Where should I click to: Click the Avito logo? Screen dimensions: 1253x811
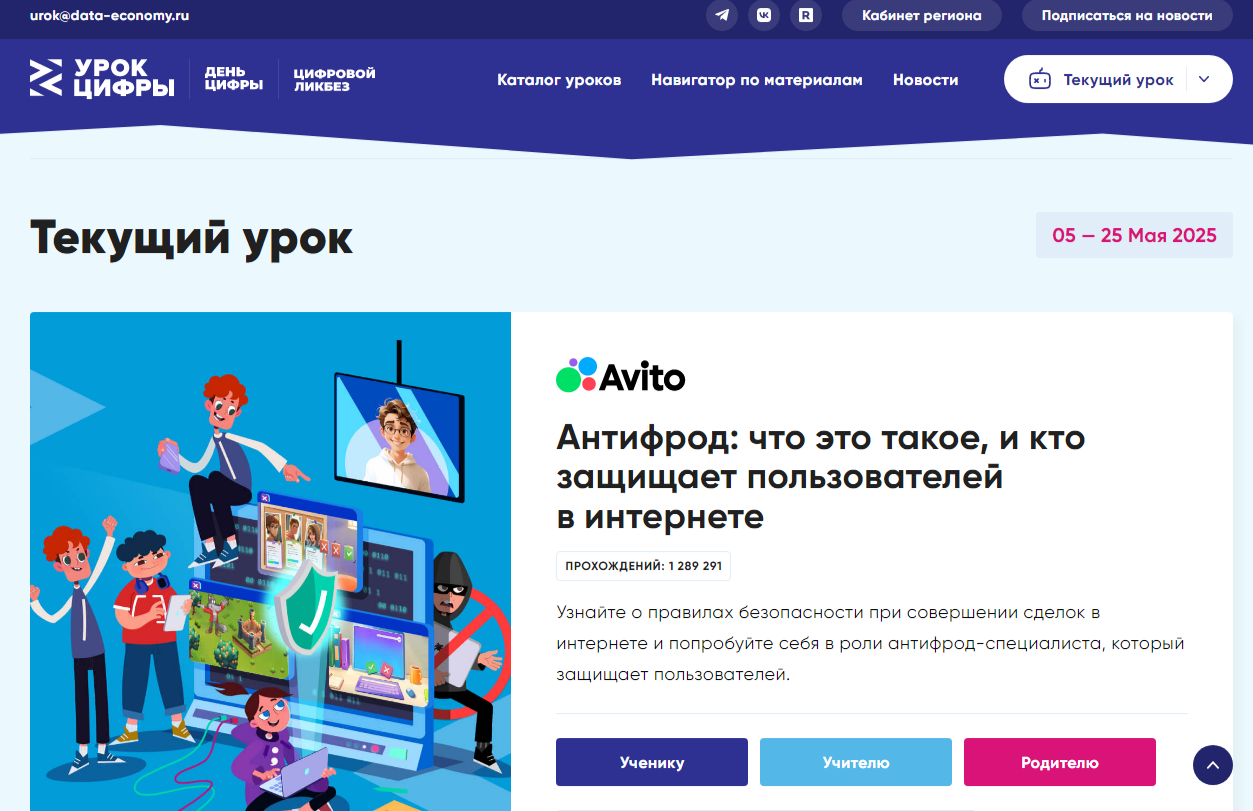(621, 376)
